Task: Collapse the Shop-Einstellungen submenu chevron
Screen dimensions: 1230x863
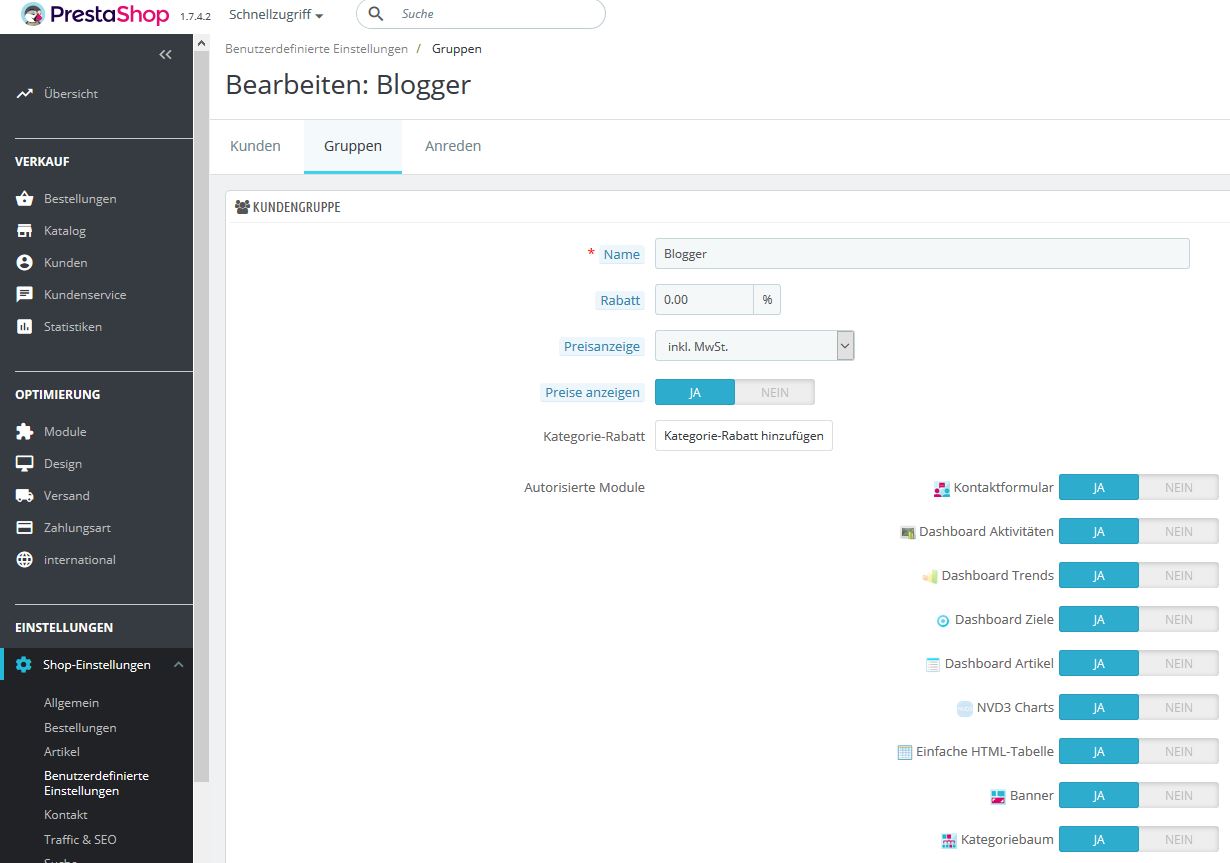Action: pyautogui.click(x=178, y=664)
